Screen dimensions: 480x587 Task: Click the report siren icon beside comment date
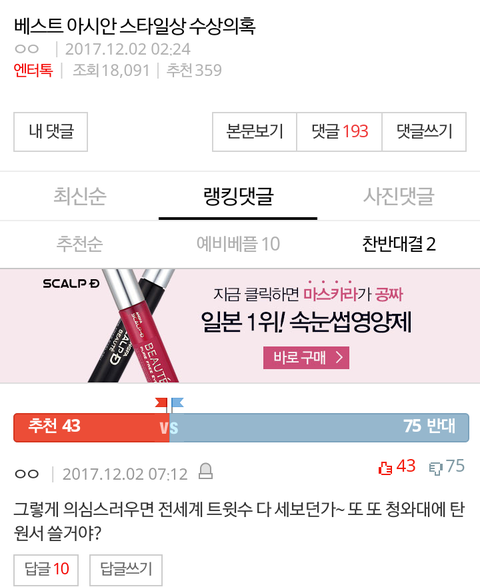[x=206, y=471]
